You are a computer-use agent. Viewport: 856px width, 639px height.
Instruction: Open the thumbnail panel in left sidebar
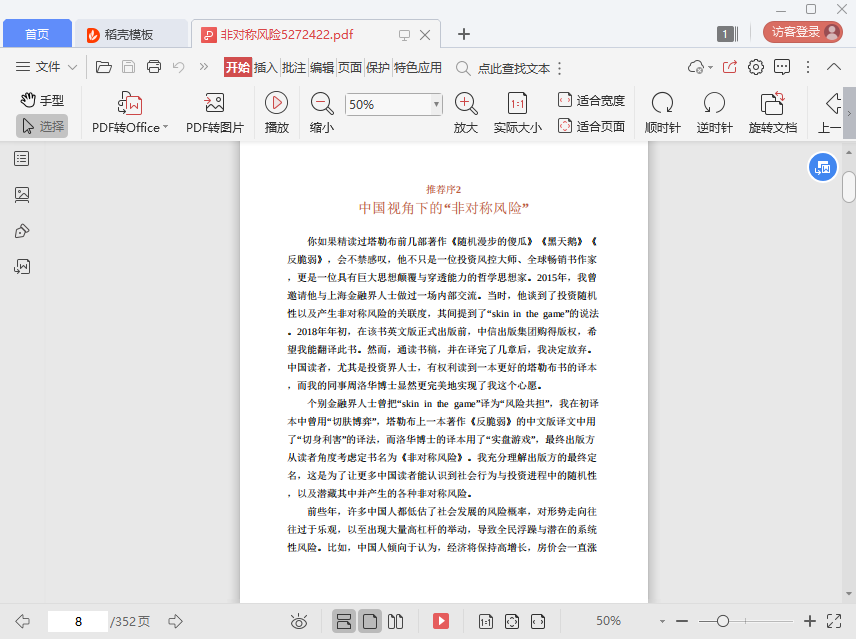click(22, 194)
